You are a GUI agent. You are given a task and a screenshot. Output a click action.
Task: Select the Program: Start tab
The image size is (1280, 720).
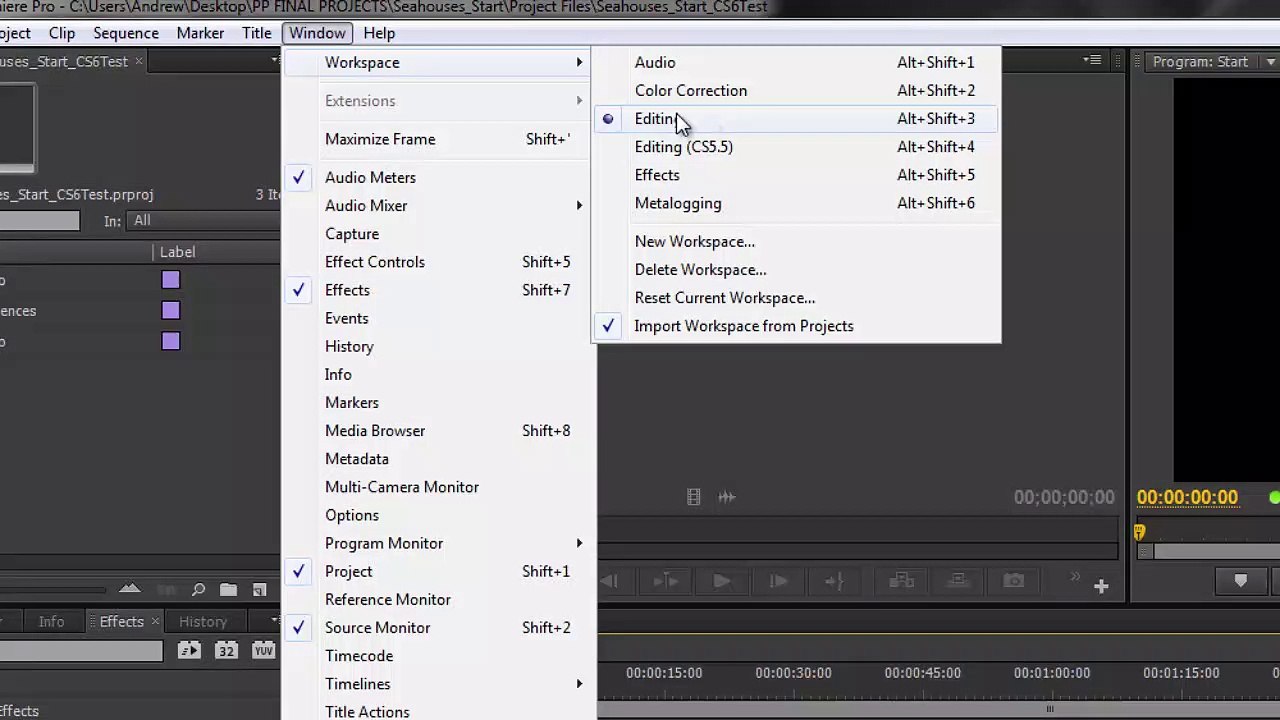click(1200, 62)
